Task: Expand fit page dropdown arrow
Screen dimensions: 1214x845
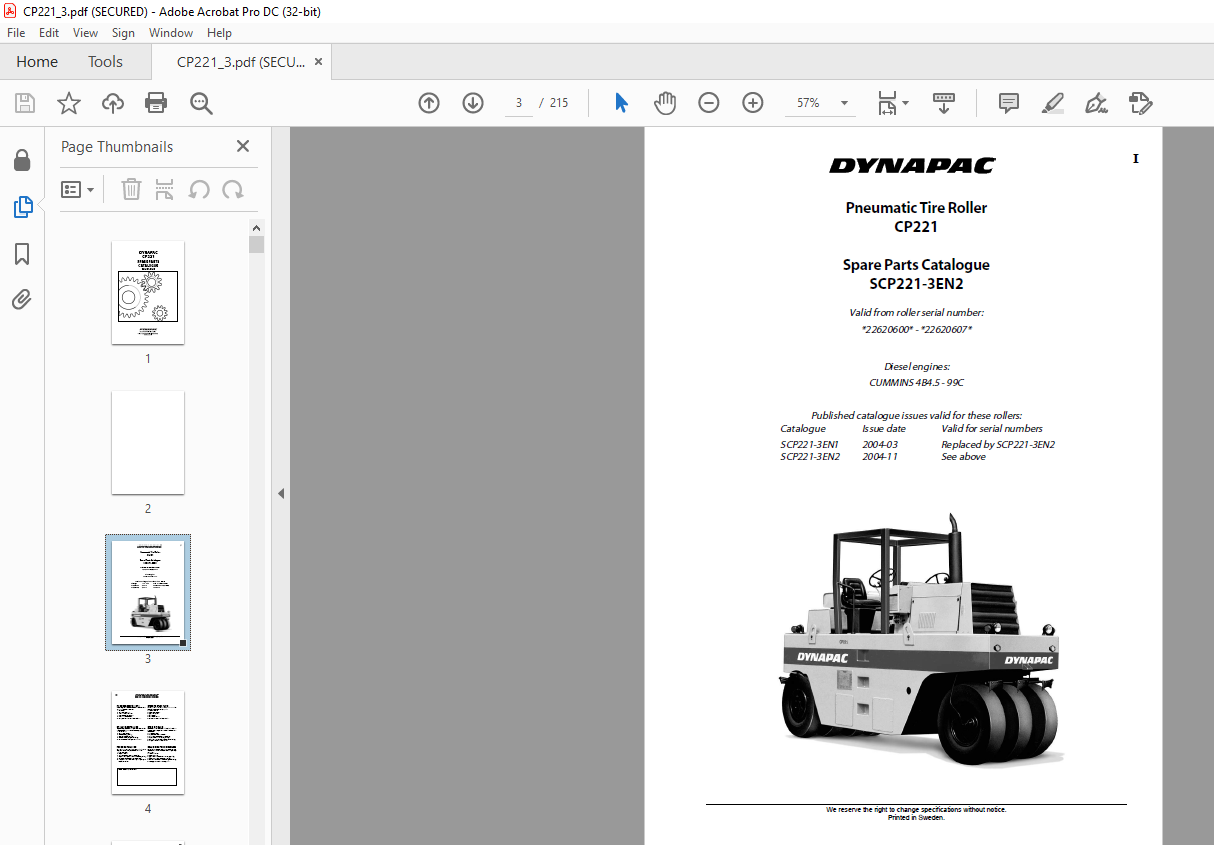Action: tap(906, 103)
